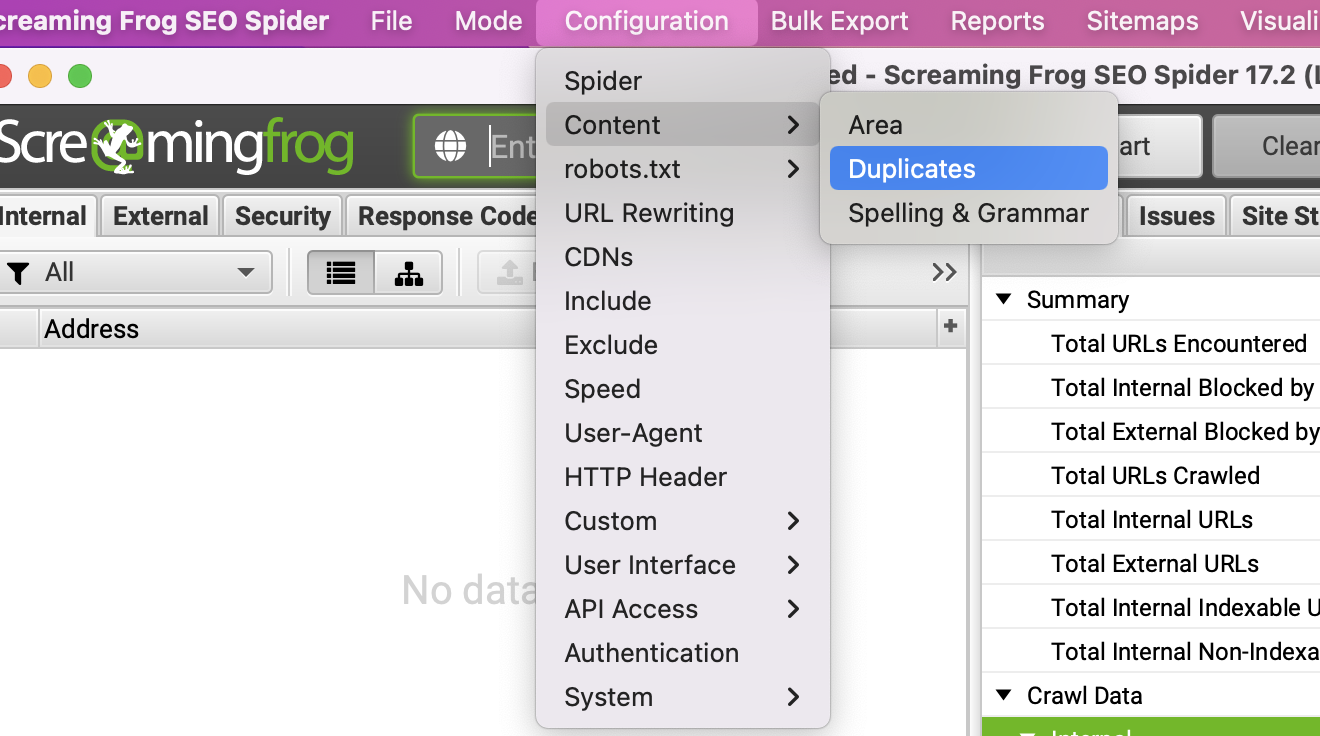Open the Bulk Export menu

coord(839,21)
